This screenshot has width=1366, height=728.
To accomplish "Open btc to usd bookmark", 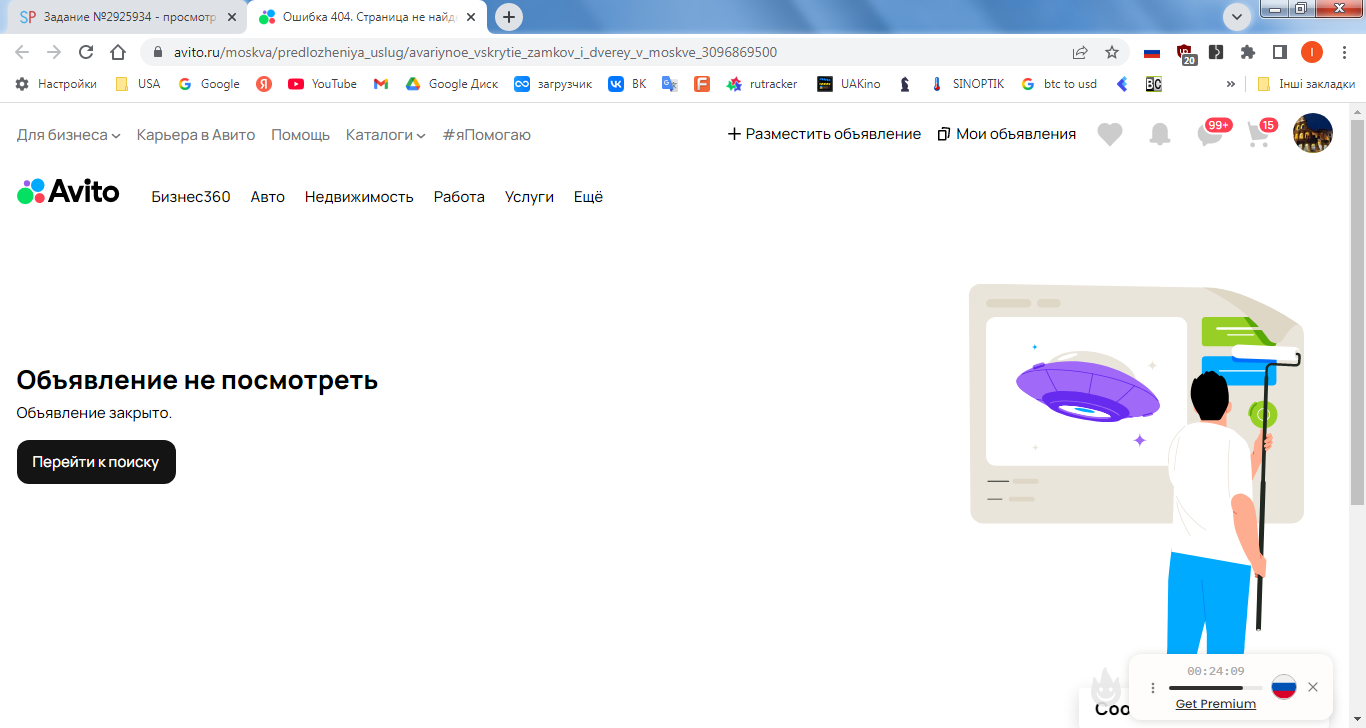I will pos(1059,84).
